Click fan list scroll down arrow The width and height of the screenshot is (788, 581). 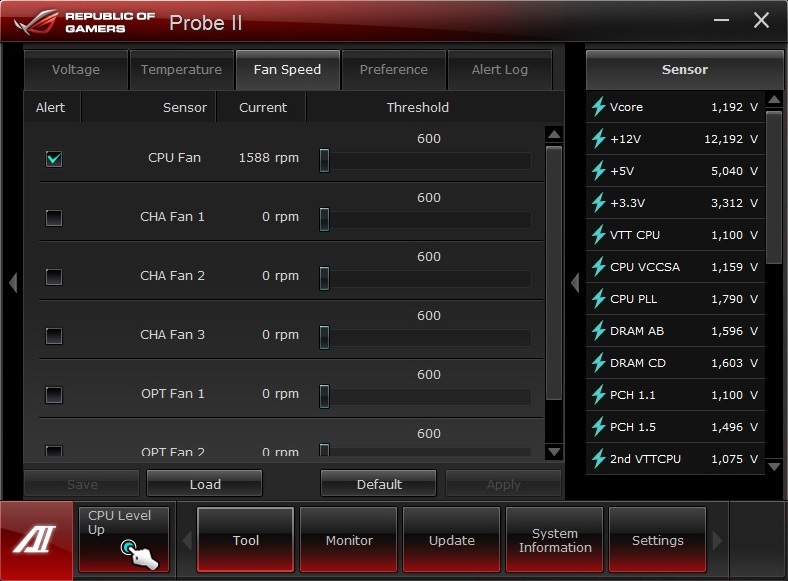coord(554,452)
